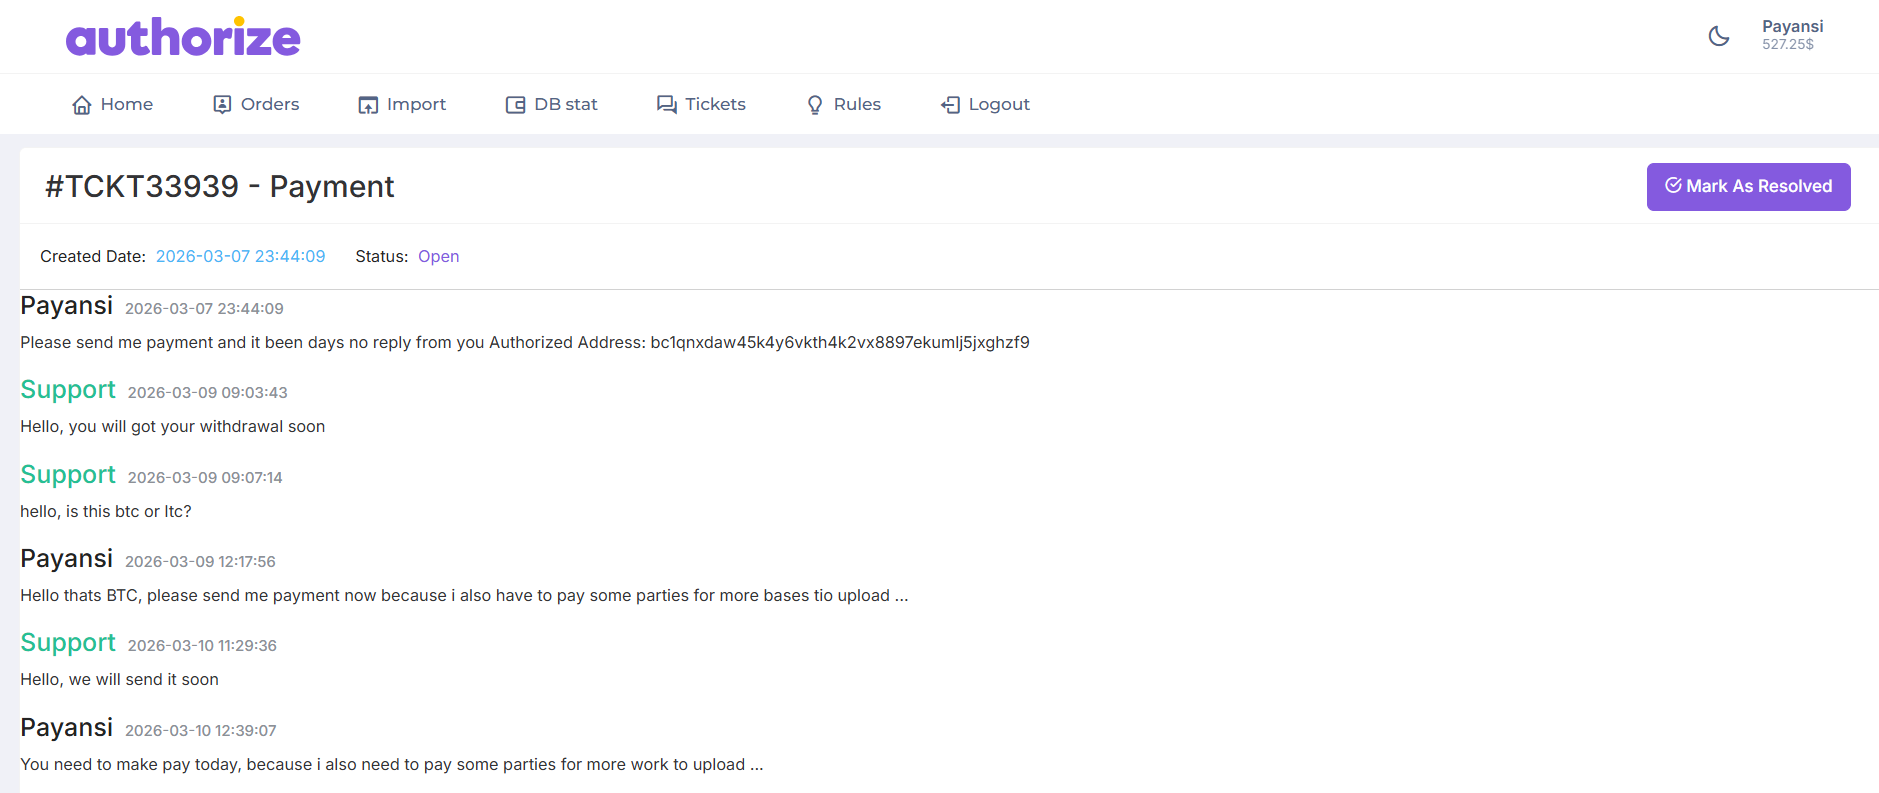Click the Home house icon
This screenshot has height=793, width=1879.
(x=82, y=105)
